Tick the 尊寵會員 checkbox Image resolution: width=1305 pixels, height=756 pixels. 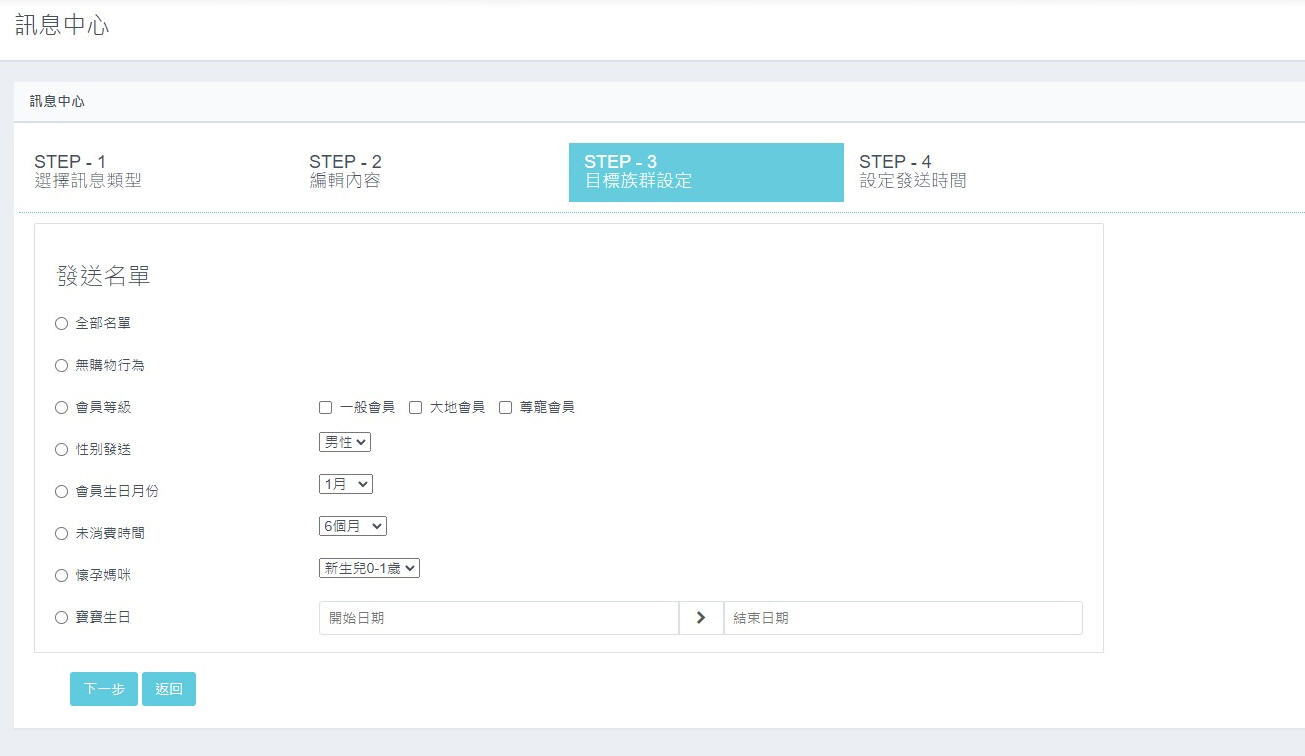tap(505, 407)
